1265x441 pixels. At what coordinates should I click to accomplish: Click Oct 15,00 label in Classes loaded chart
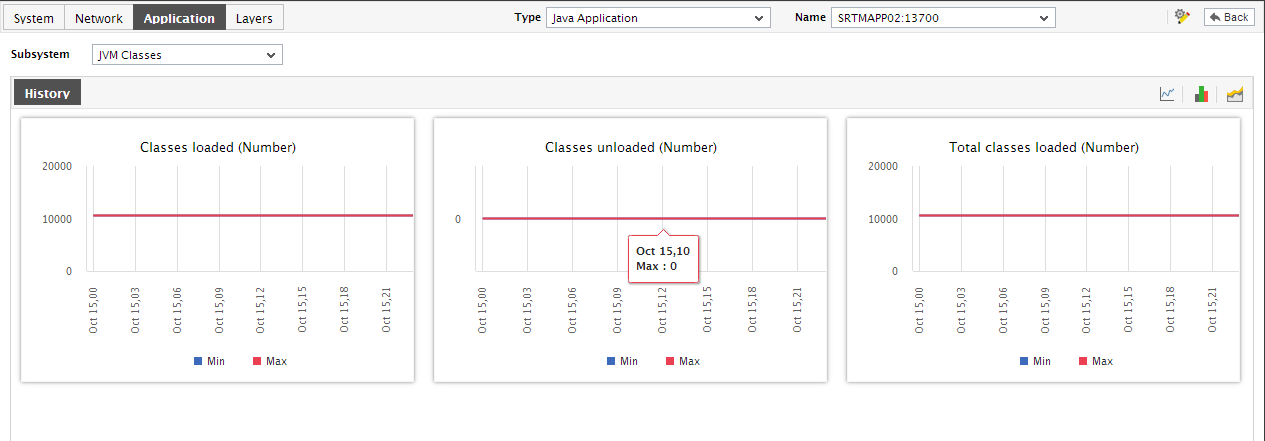coord(93,309)
